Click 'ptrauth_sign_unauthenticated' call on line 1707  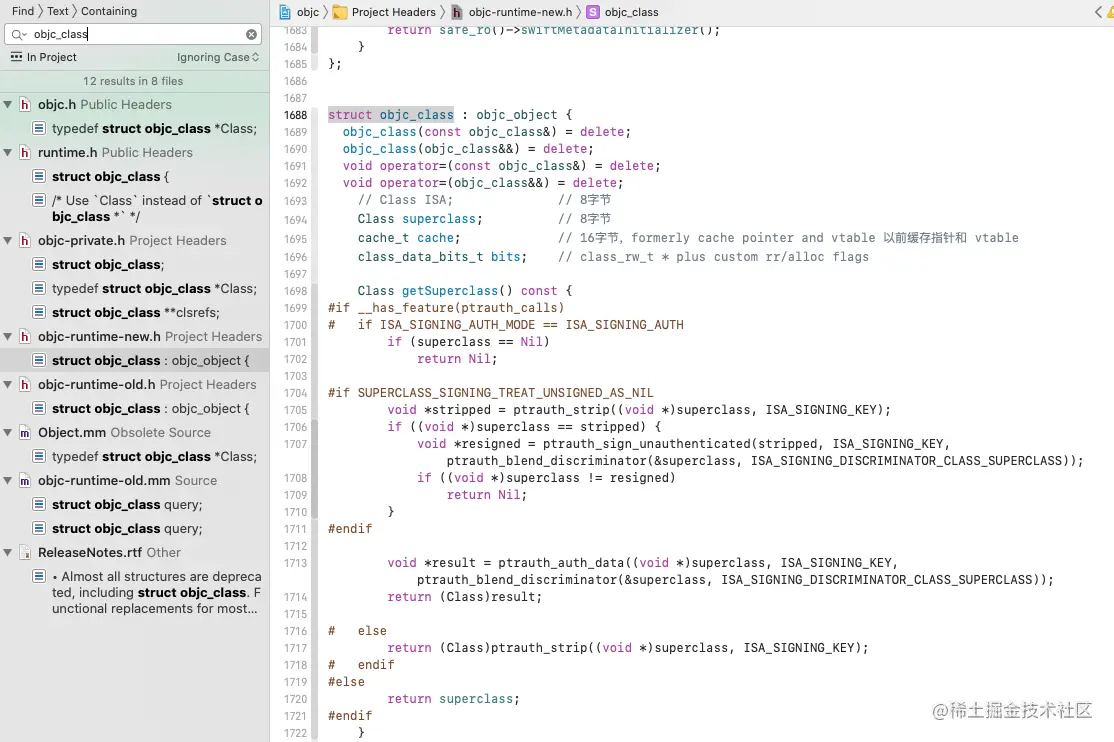point(647,443)
